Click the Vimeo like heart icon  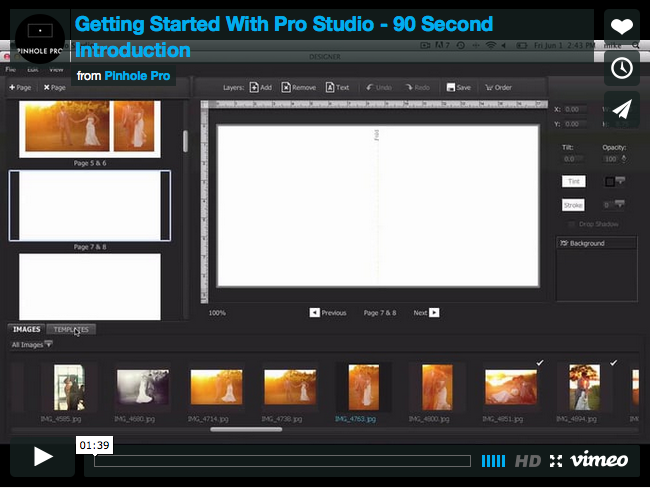621,27
